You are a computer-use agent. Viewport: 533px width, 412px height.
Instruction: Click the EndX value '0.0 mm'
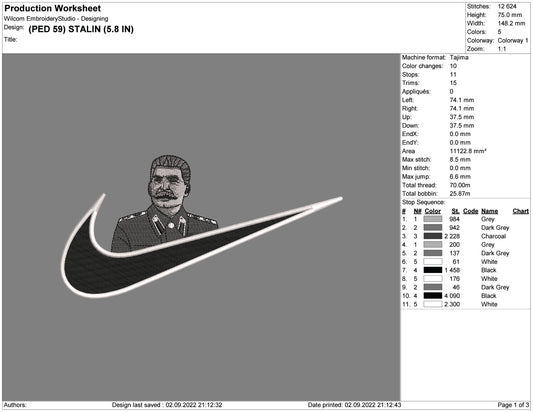[x=460, y=134]
